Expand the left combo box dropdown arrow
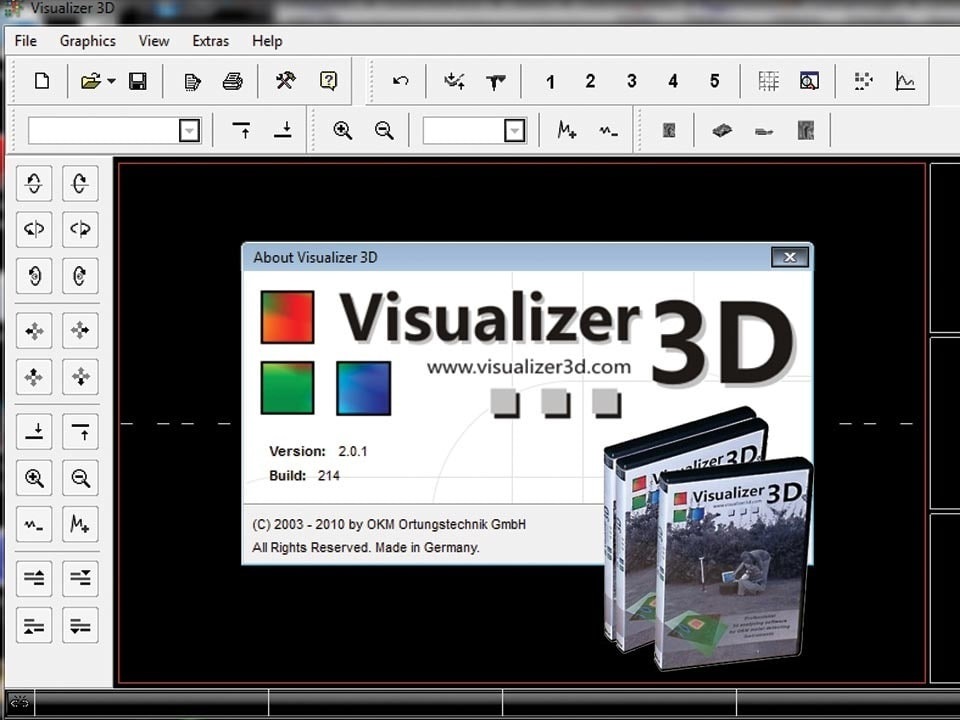Screen dimensions: 960x720 (189, 131)
